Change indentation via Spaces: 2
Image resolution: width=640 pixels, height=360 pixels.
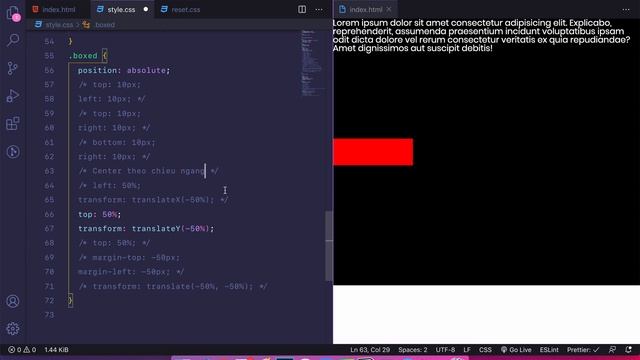tap(413, 350)
